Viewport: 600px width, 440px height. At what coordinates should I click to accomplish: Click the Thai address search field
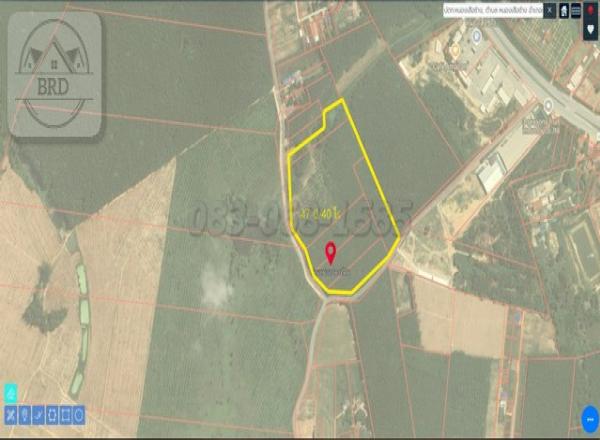[492, 9]
